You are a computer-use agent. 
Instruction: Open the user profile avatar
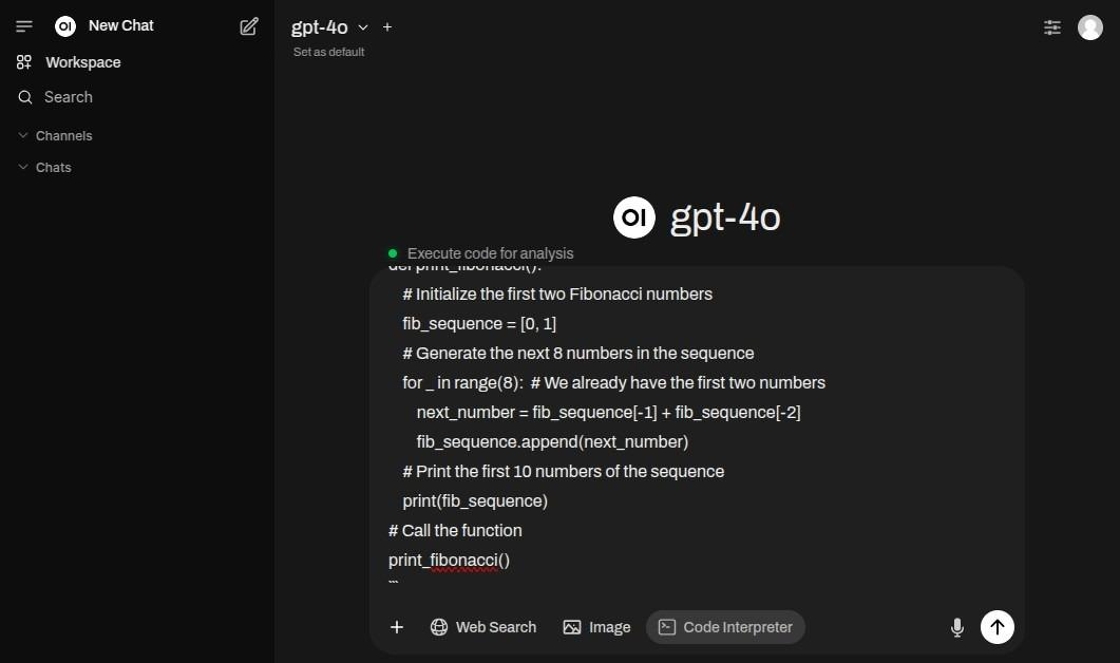(x=1090, y=27)
